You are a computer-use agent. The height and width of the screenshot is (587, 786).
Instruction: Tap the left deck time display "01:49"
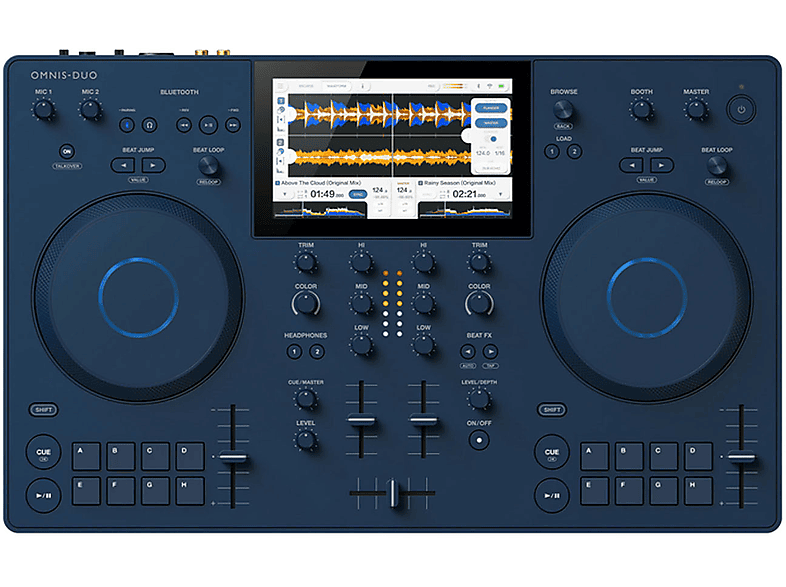(x=322, y=194)
